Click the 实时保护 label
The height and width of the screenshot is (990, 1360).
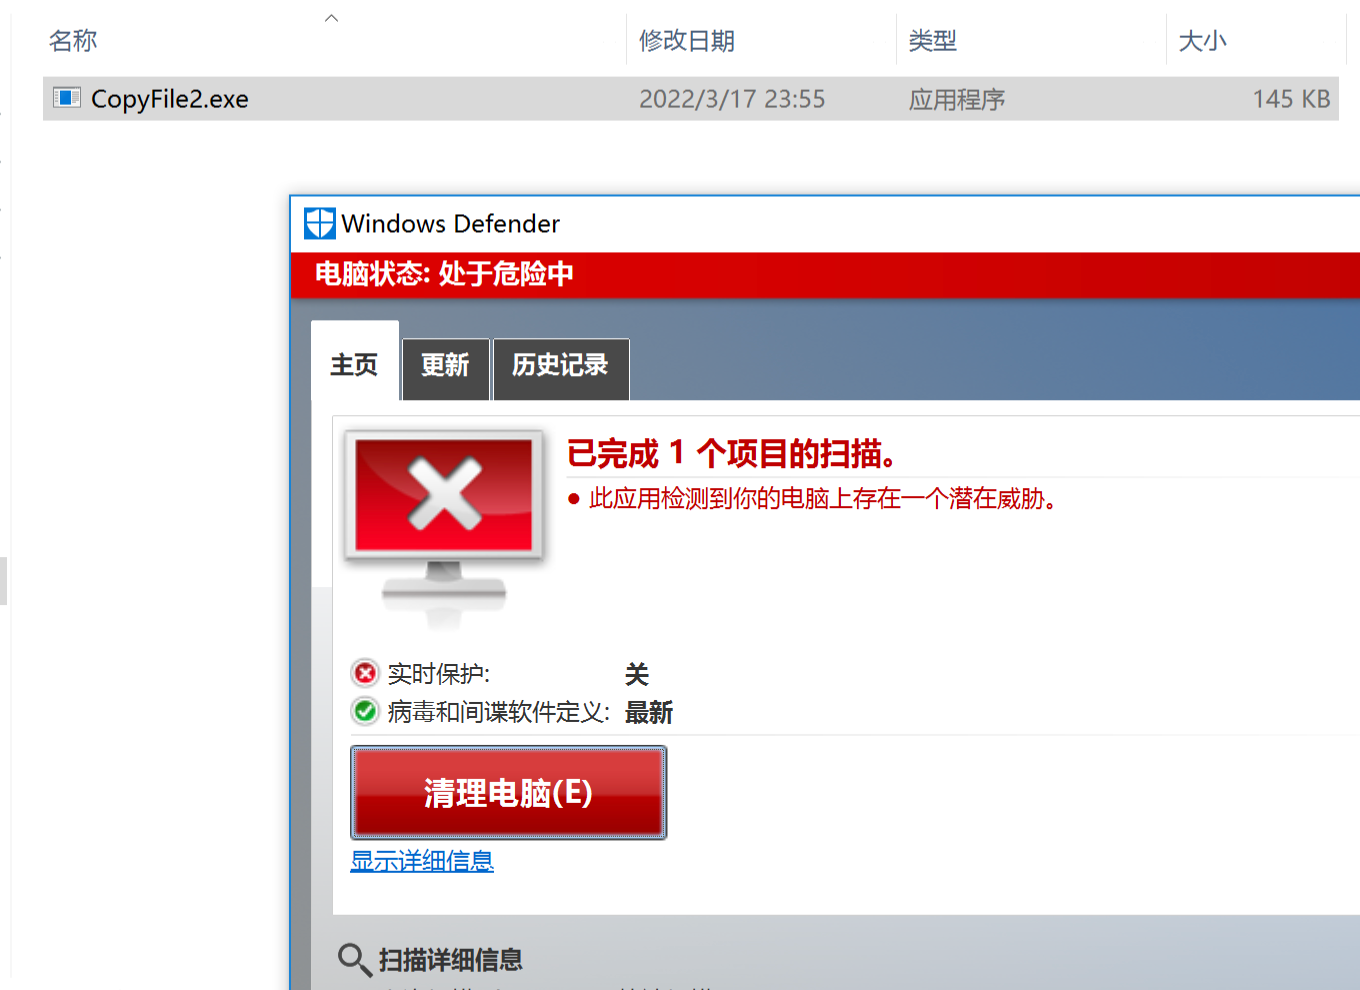point(439,673)
